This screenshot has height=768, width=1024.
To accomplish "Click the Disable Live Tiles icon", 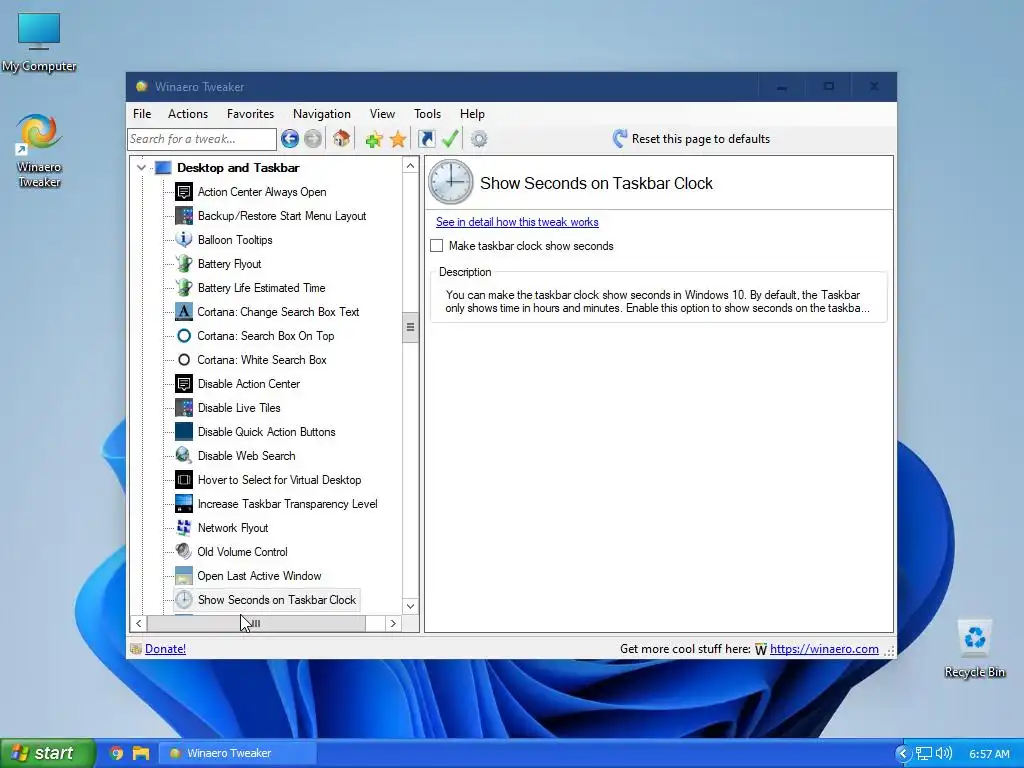I will [184, 408].
